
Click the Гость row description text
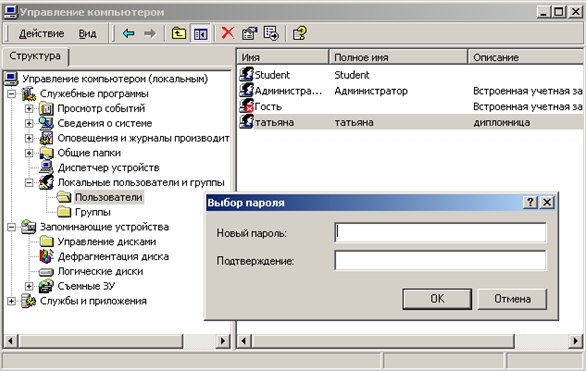[528, 106]
